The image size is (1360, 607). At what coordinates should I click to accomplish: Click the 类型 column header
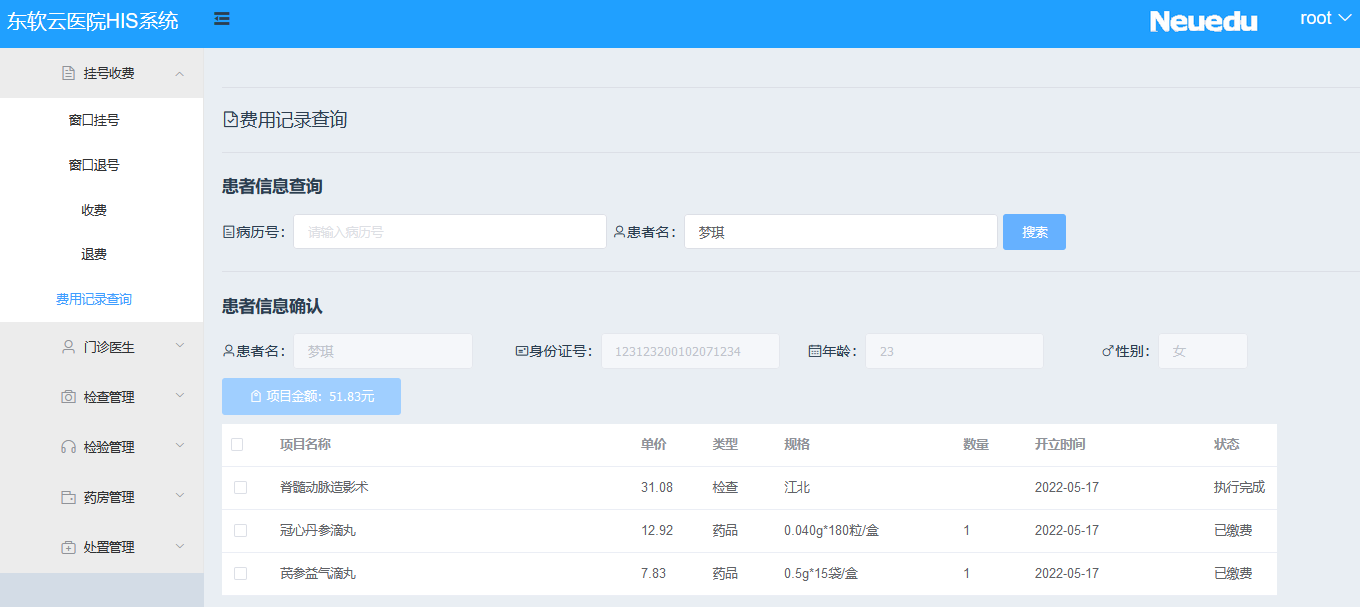(x=725, y=445)
